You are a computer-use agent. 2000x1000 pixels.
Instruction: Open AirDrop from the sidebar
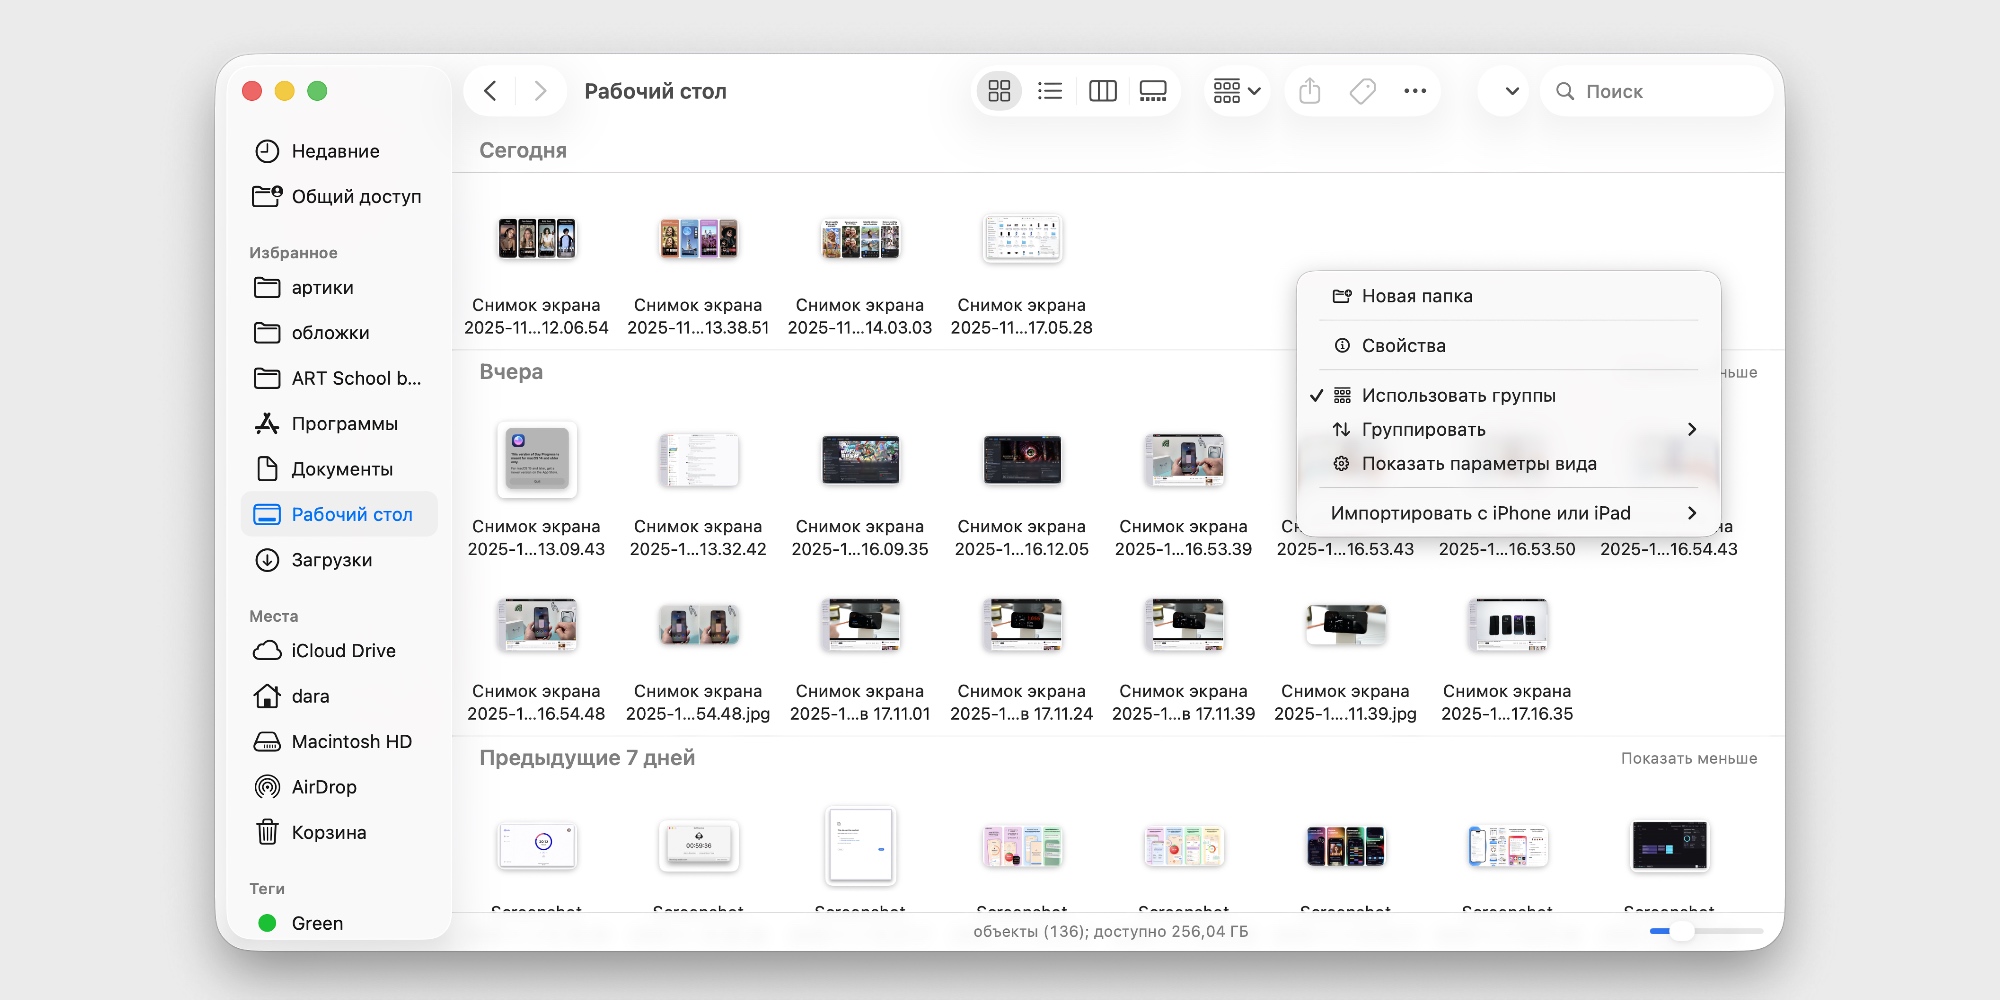pyautogui.click(x=324, y=786)
